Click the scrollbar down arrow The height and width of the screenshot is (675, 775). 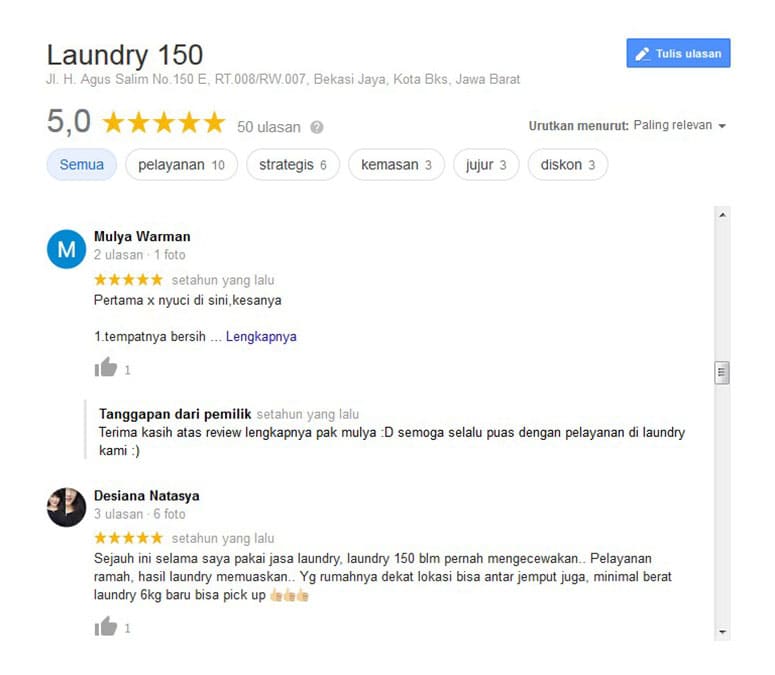click(x=722, y=632)
